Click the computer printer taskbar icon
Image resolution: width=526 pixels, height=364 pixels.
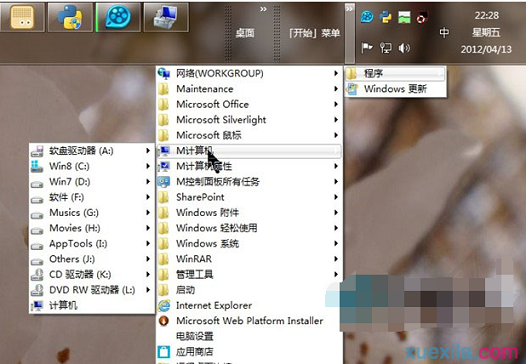tap(166, 17)
